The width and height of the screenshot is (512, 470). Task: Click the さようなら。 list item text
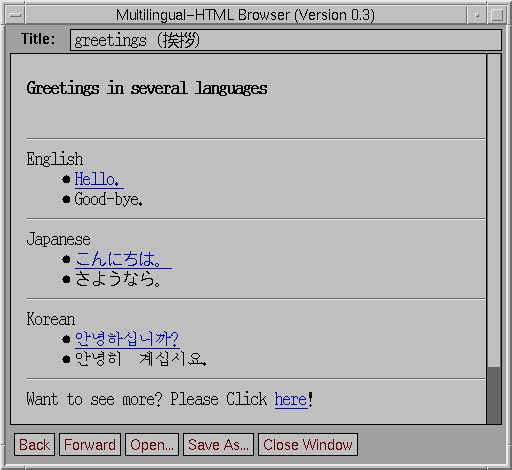118,279
